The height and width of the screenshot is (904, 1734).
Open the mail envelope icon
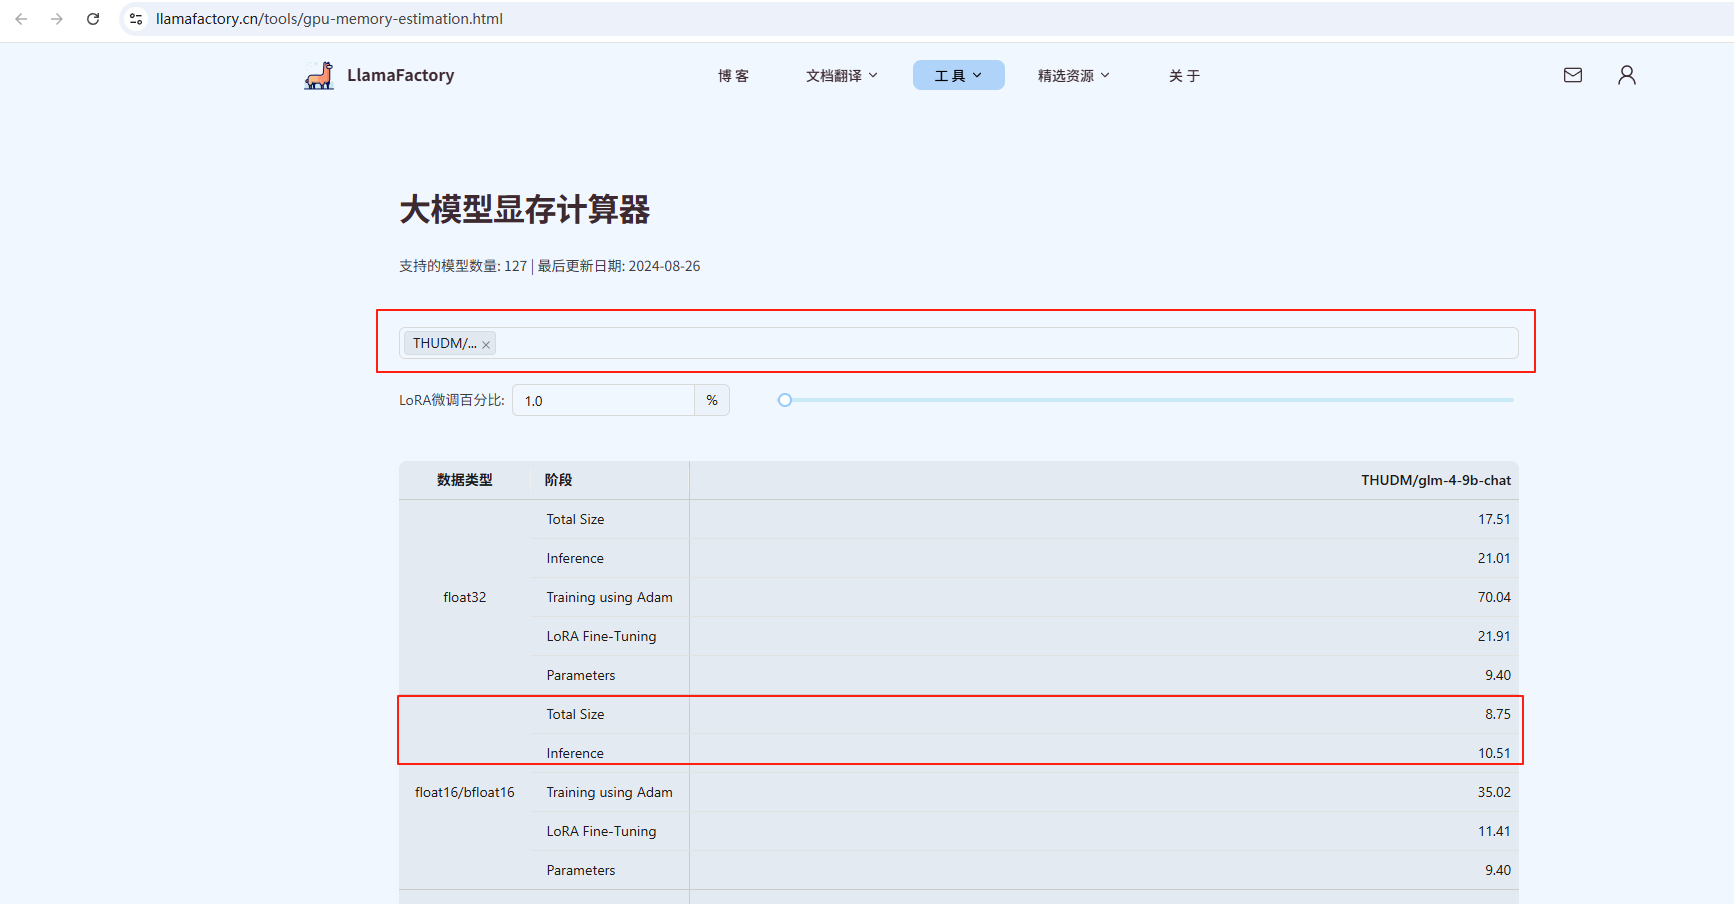click(1573, 75)
